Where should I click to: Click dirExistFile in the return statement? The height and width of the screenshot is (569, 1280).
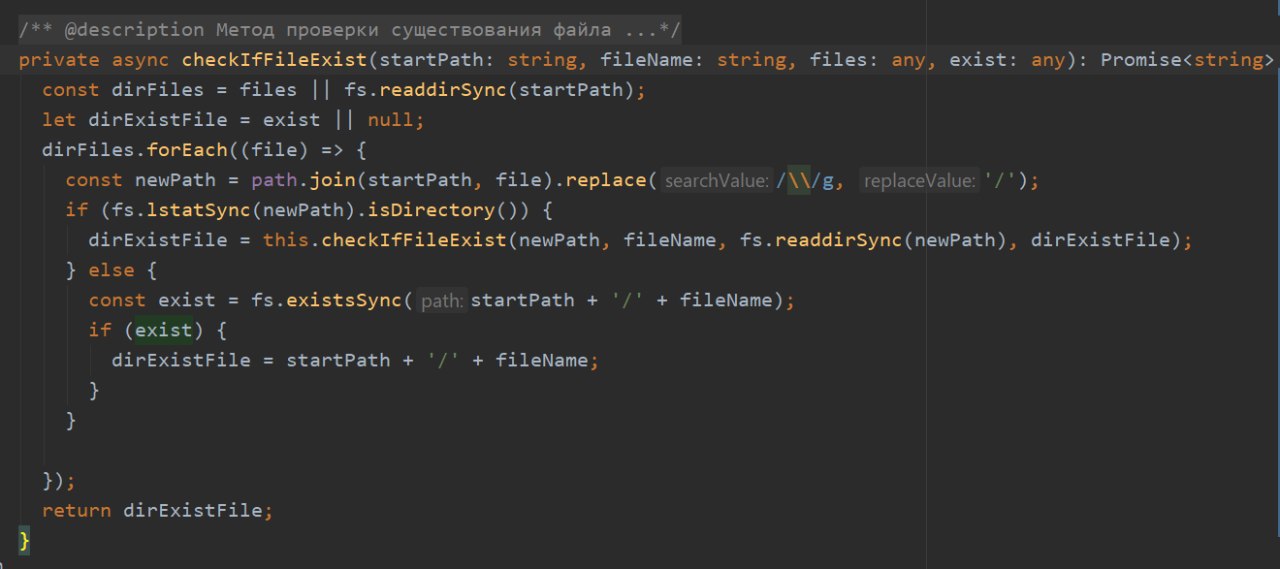[193, 510]
